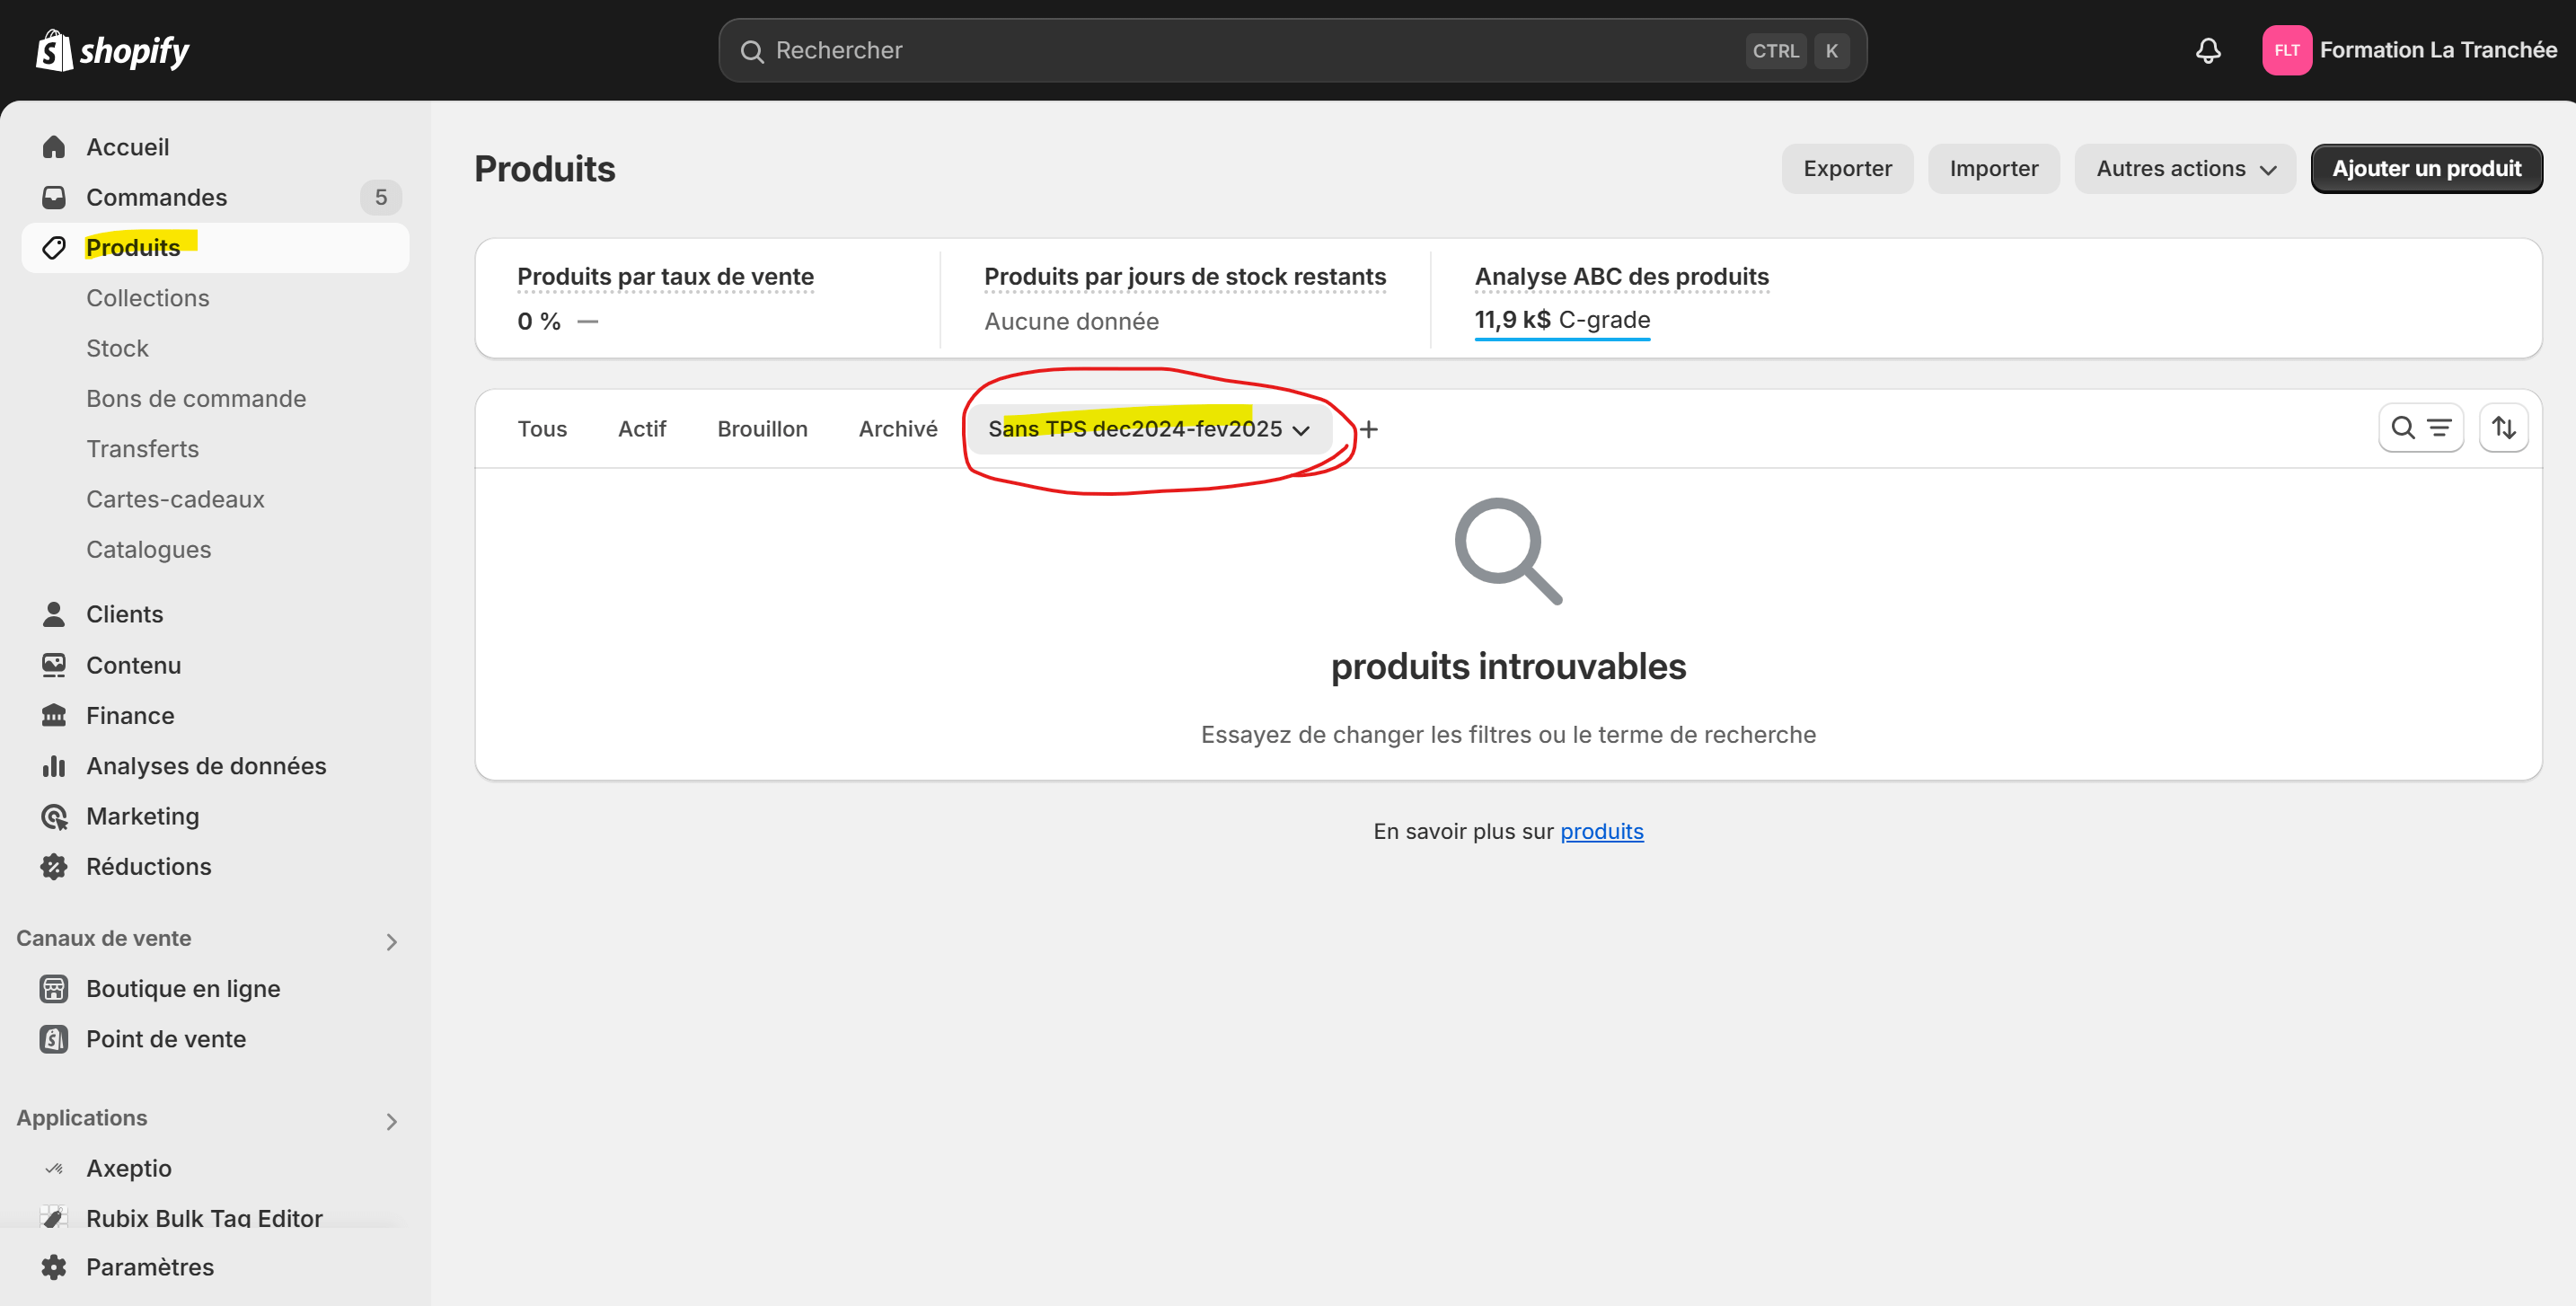
Task: Open Accueil from the sidebar home icon
Action: 54,147
